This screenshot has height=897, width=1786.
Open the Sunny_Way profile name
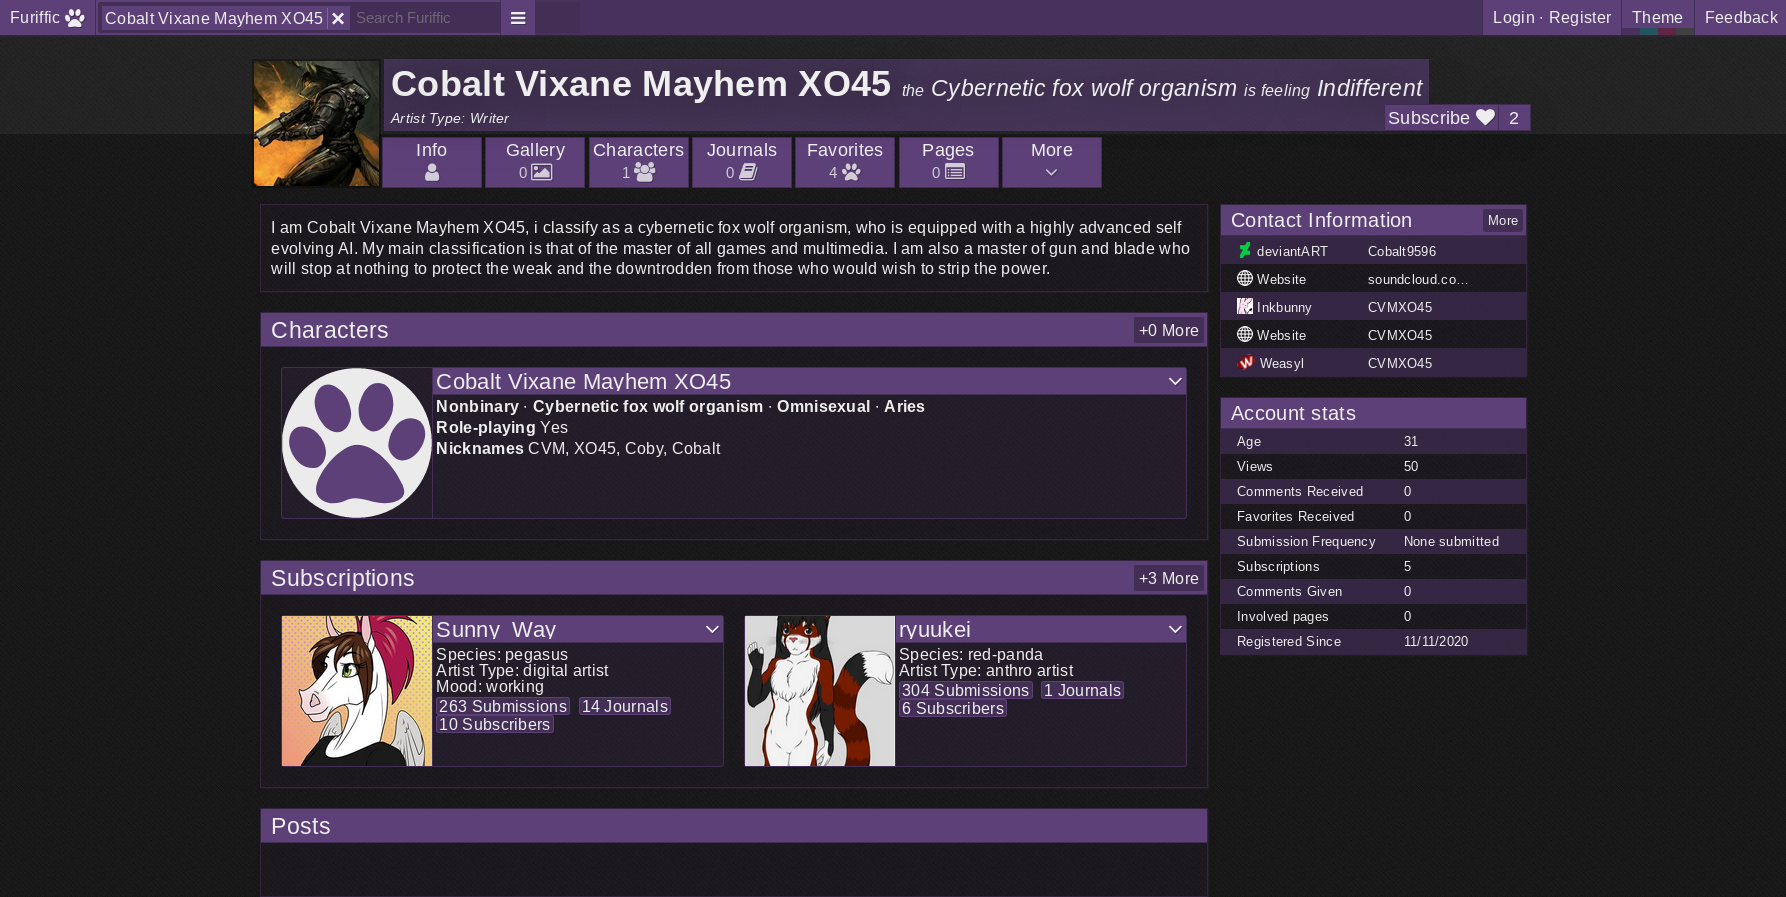tap(496, 629)
